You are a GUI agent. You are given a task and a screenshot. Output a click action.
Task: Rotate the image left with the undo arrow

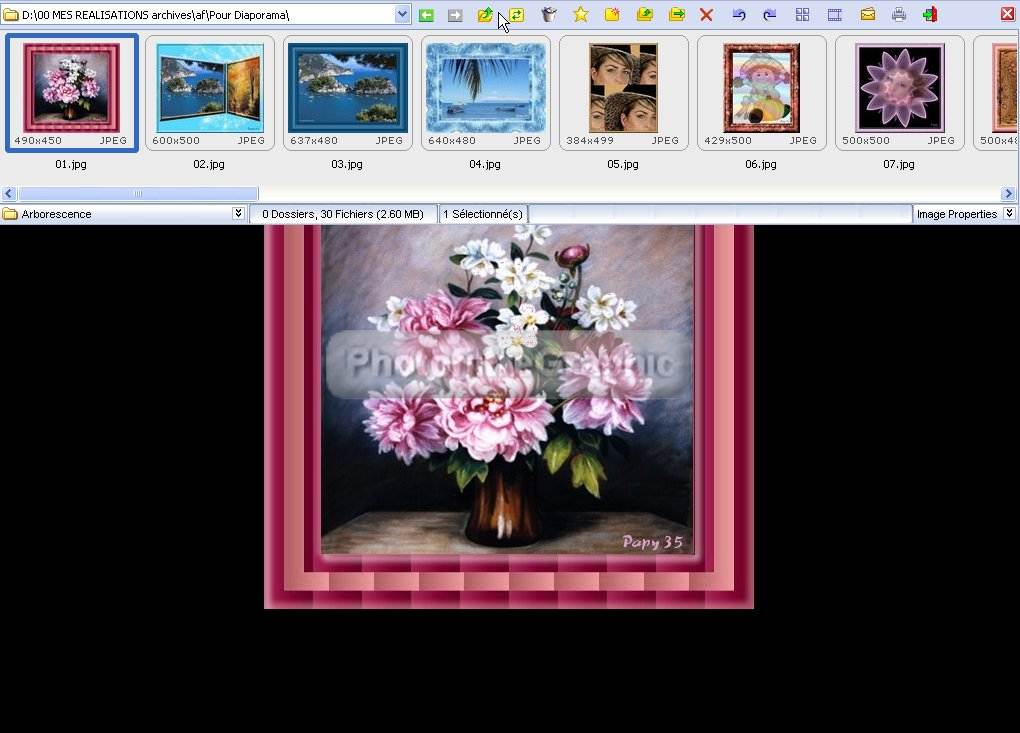pos(739,15)
